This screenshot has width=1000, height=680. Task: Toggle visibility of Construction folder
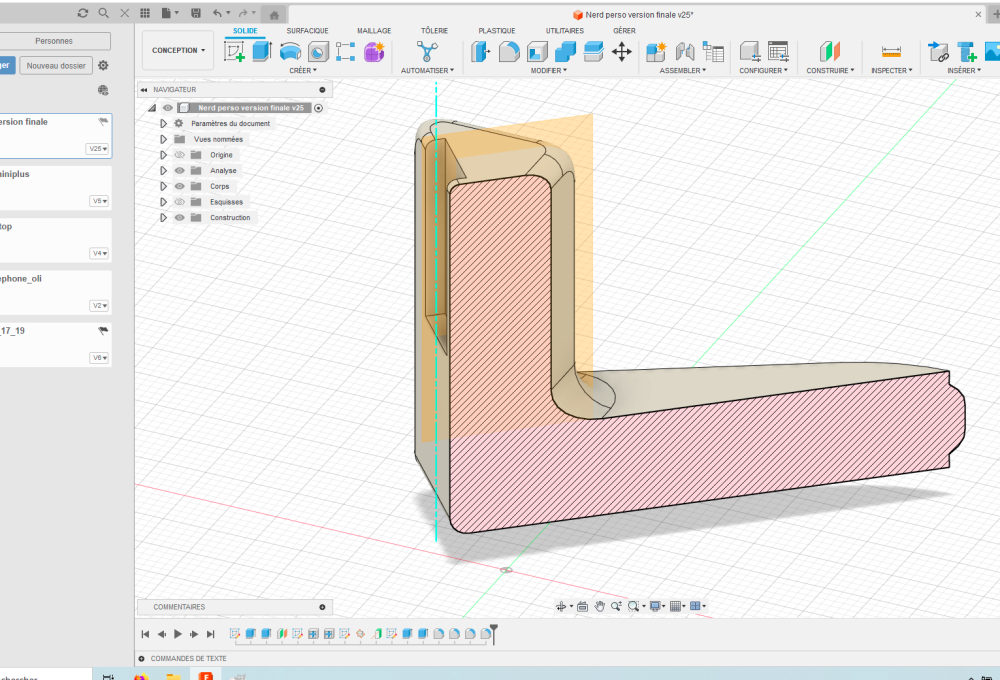click(180, 218)
